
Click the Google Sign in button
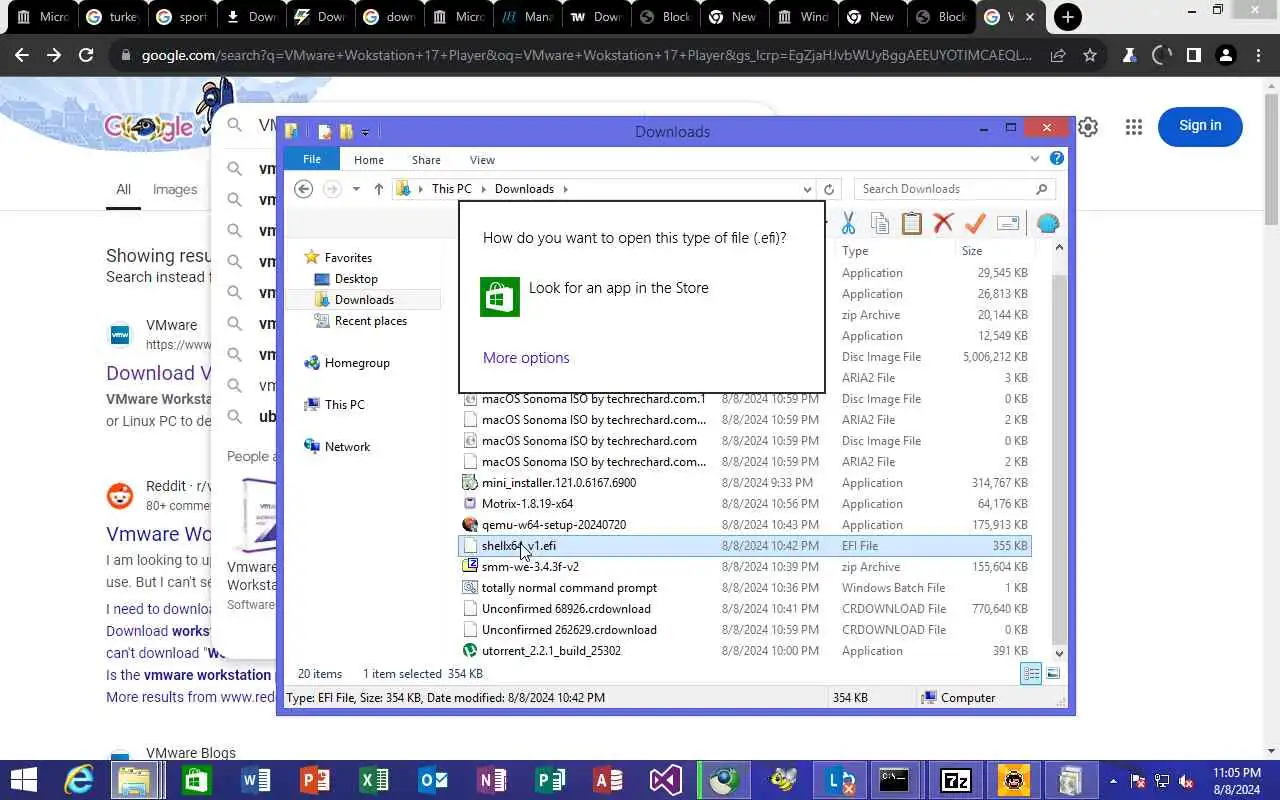point(1200,126)
